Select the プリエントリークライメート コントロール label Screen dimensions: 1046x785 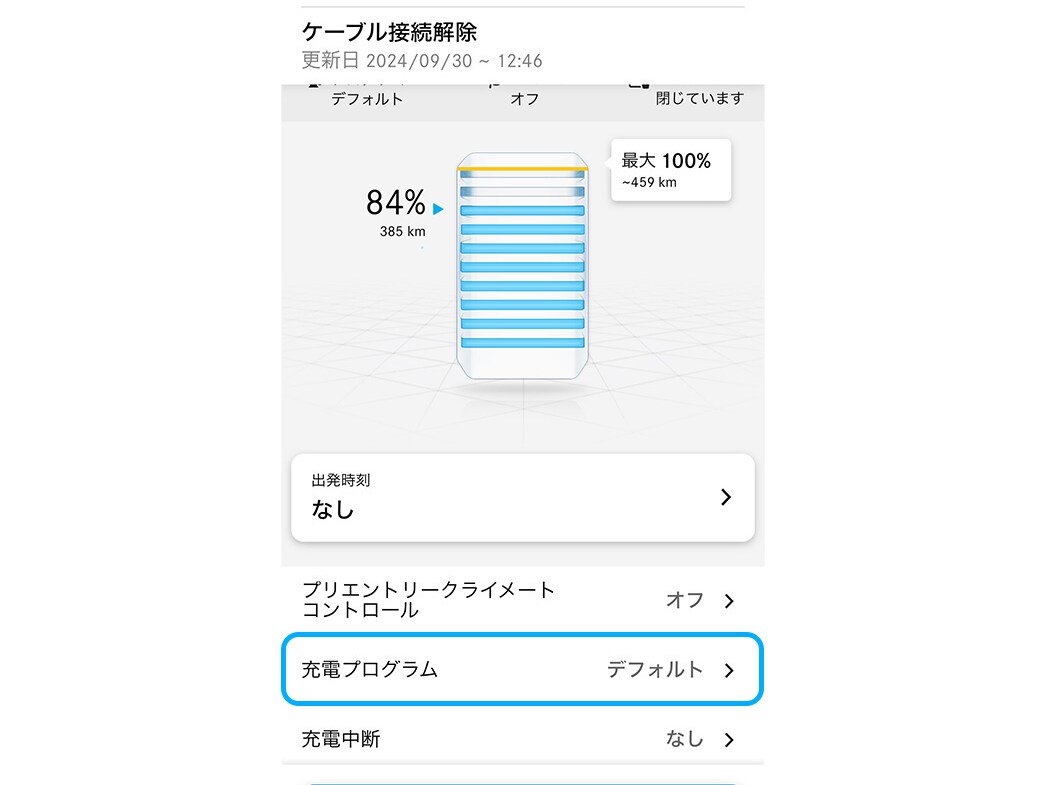pos(428,600)
